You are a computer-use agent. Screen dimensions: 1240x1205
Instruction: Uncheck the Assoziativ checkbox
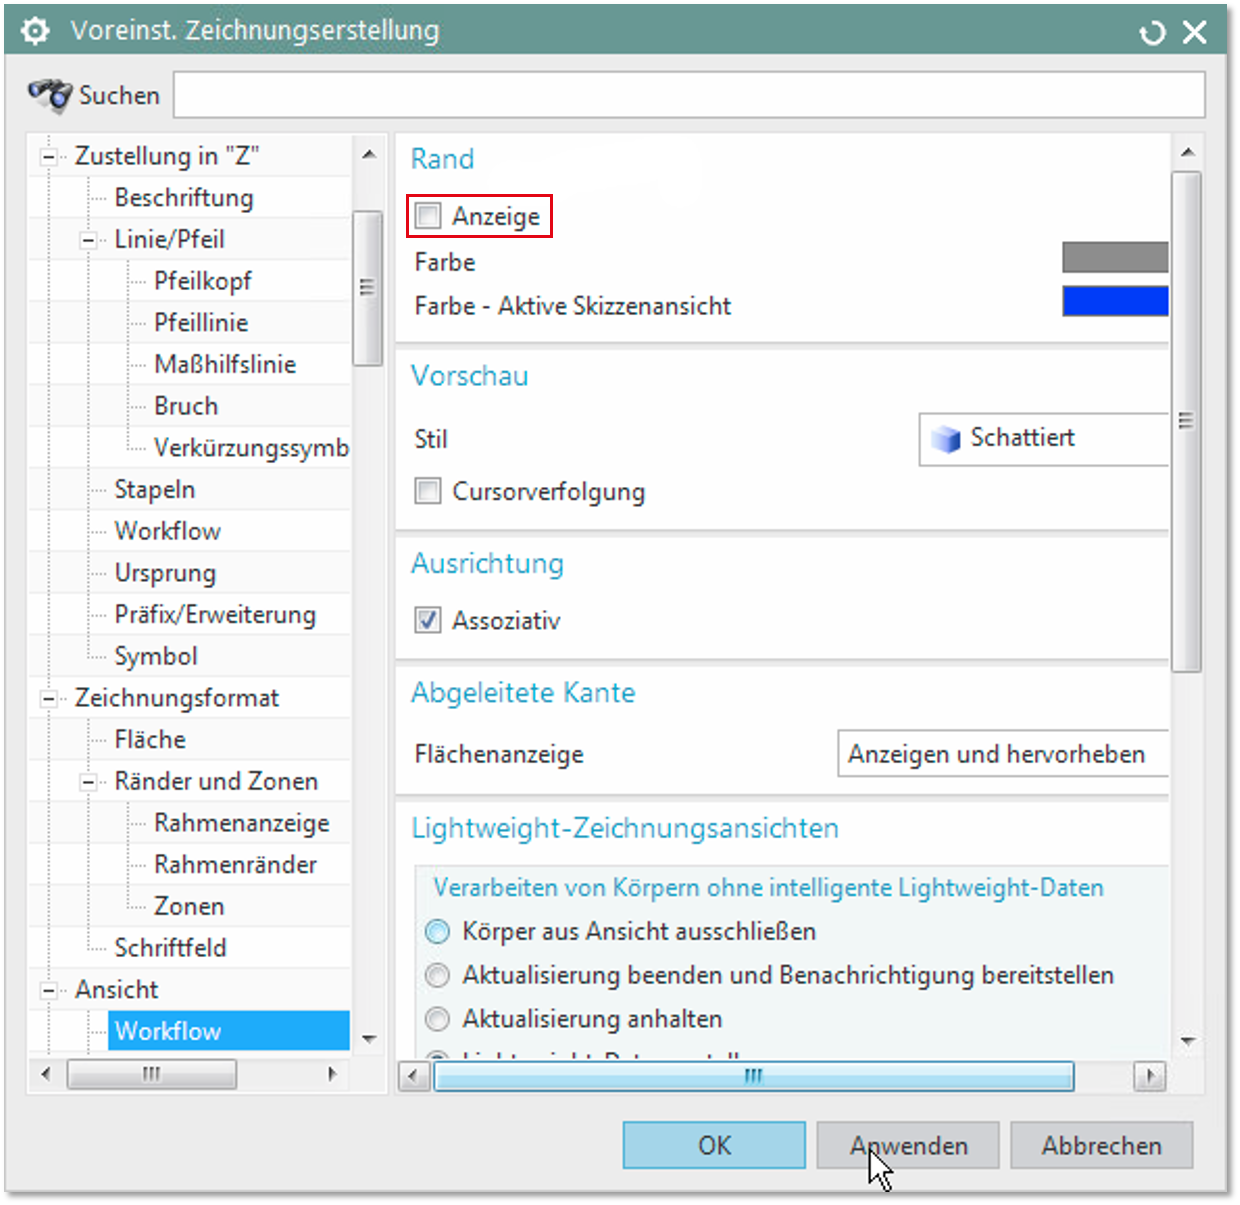coord(428,620)
